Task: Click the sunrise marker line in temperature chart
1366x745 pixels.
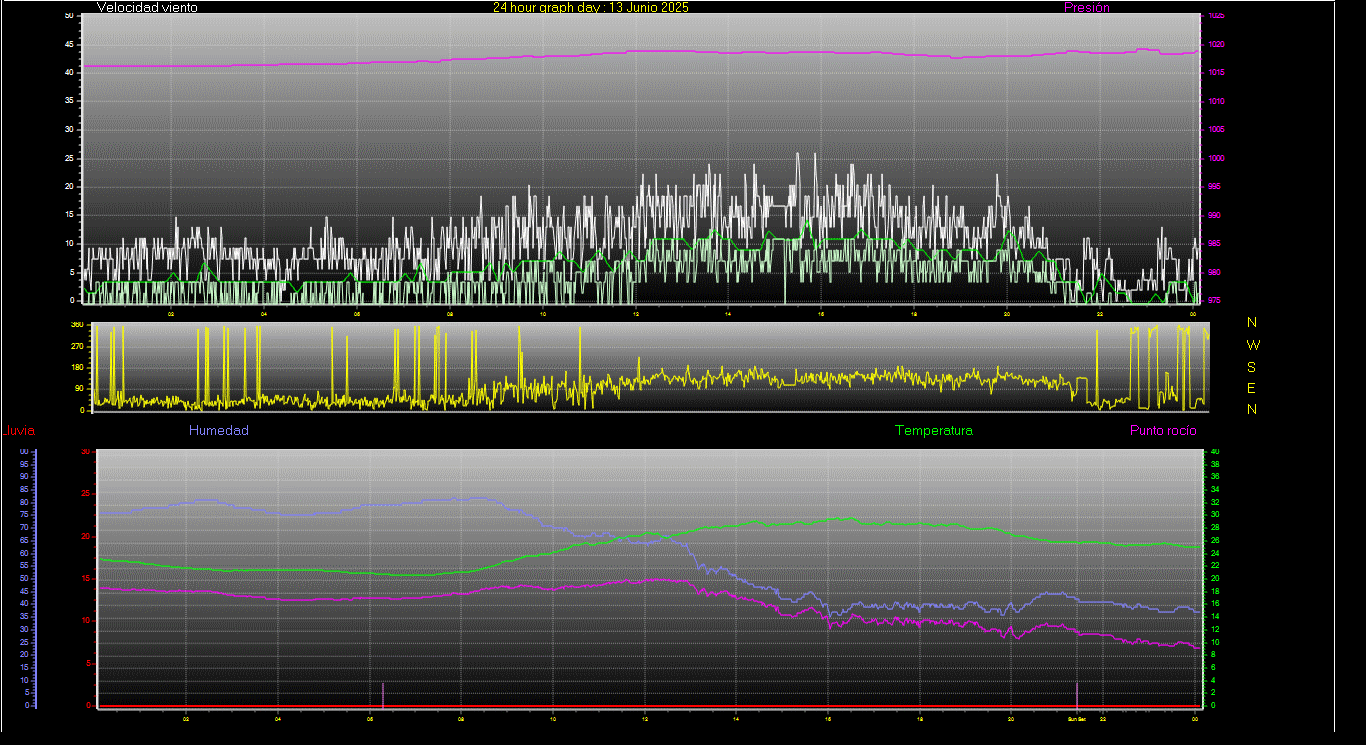Action: point(383,694)
